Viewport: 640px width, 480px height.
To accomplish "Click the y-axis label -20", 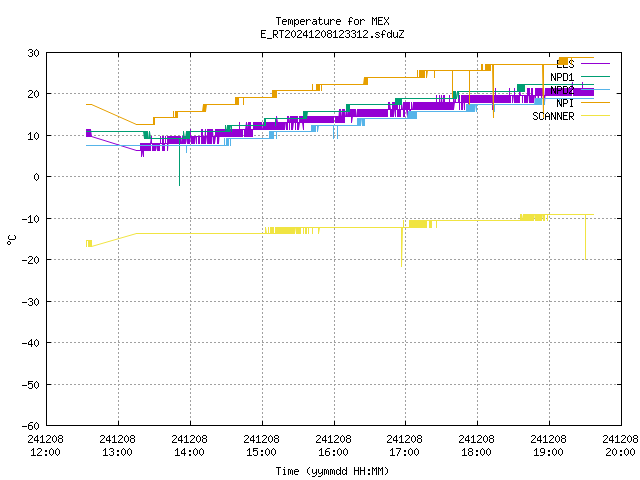I will point(31,260).
